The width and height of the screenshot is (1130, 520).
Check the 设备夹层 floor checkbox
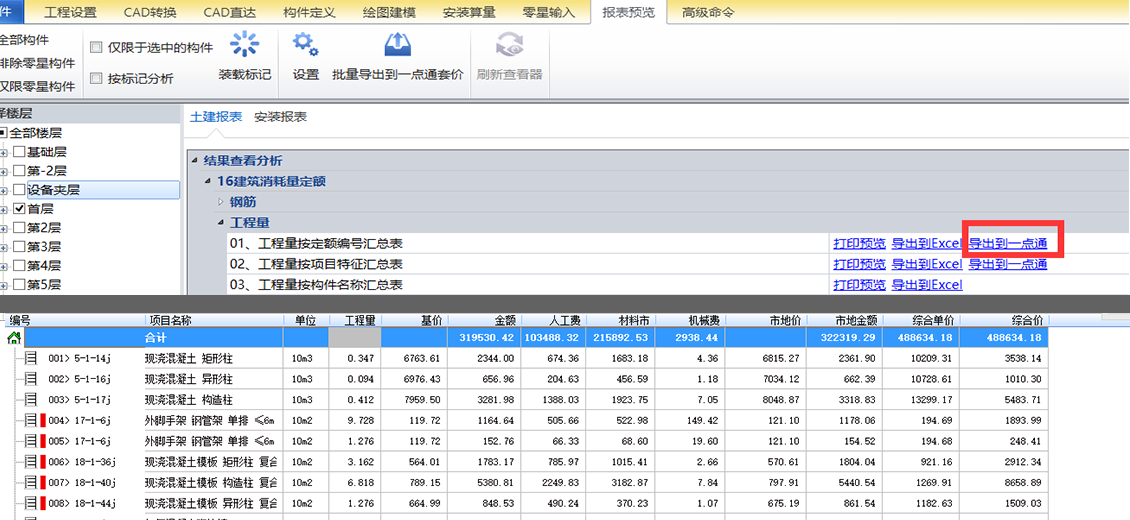tap(19, 190)
